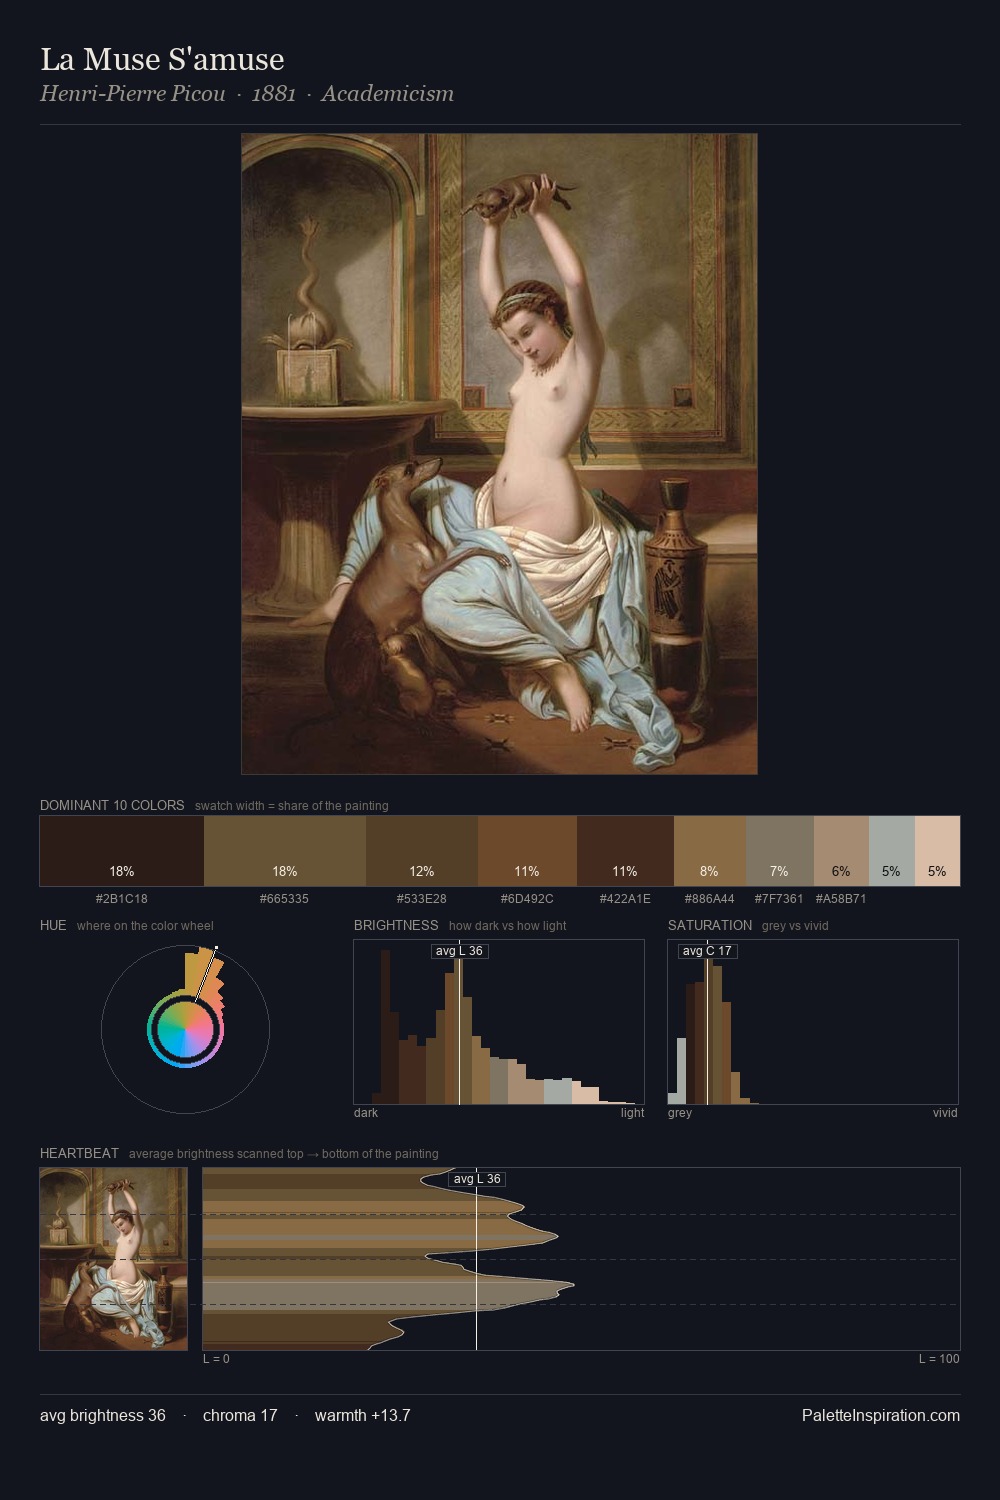
Task: Open the main painting image
Action: point(499,454)
